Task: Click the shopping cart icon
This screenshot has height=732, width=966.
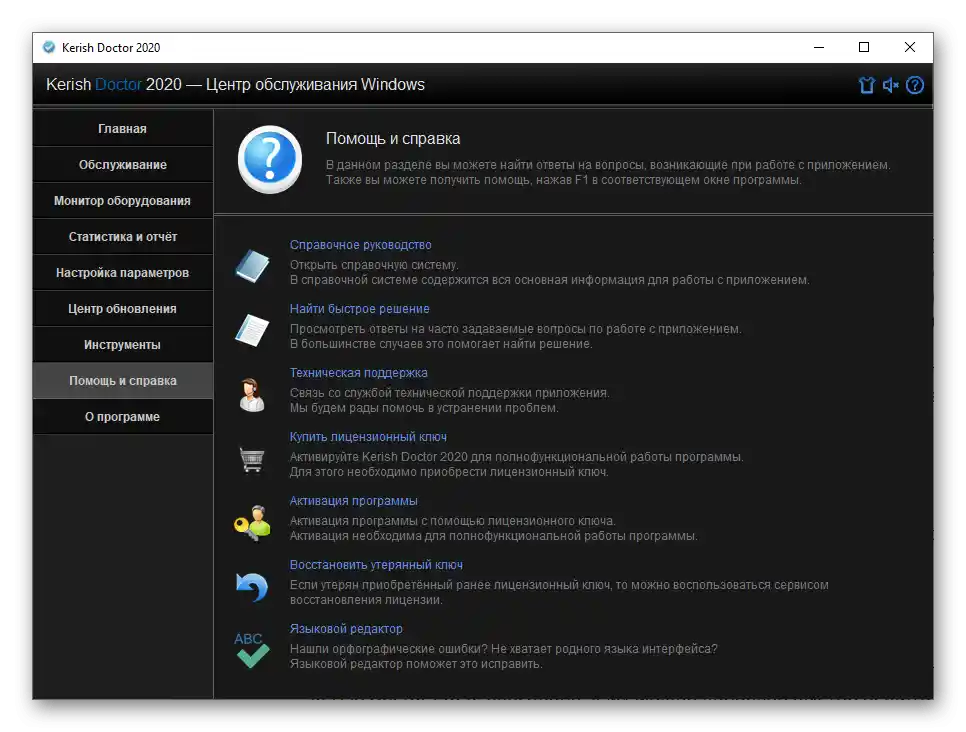Action: [x=252, y=459]
